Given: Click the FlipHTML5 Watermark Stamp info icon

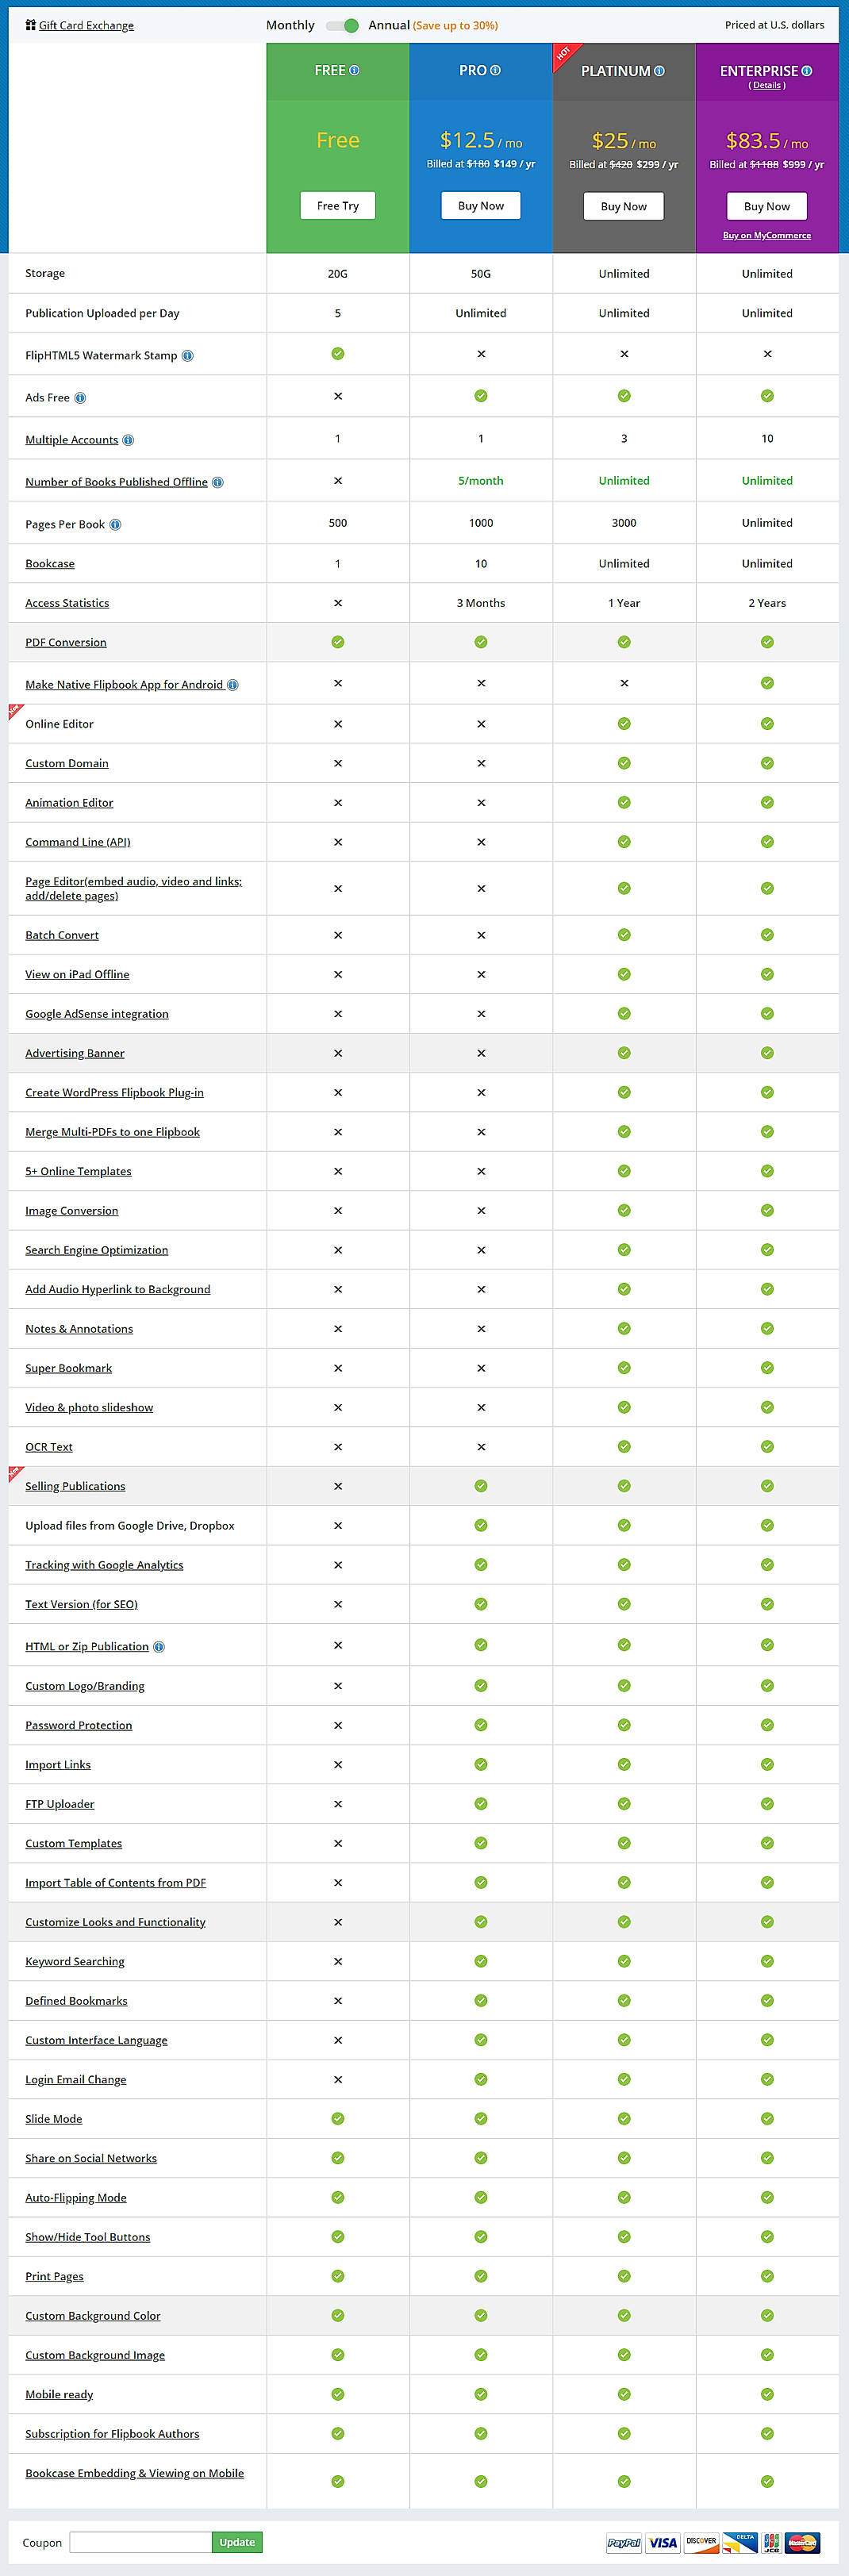Looking at the screenshot, I should (188, 355).
